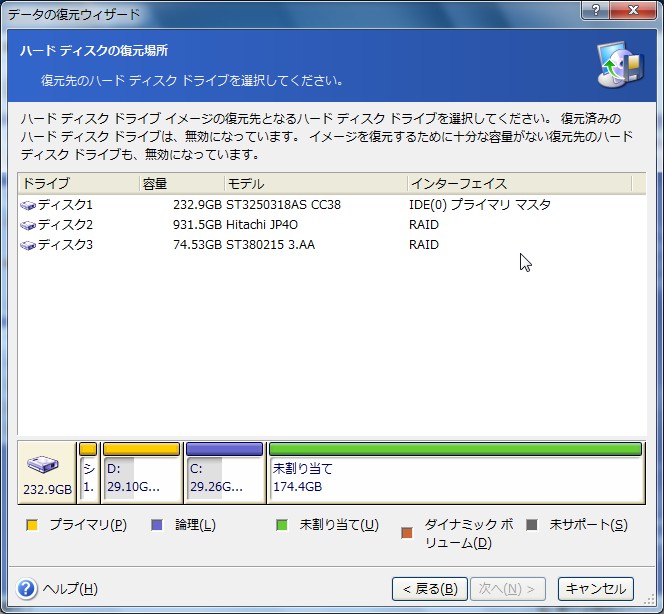Click the 未サポート(S) legend label
664x614 pixels.
coord(588,525)
